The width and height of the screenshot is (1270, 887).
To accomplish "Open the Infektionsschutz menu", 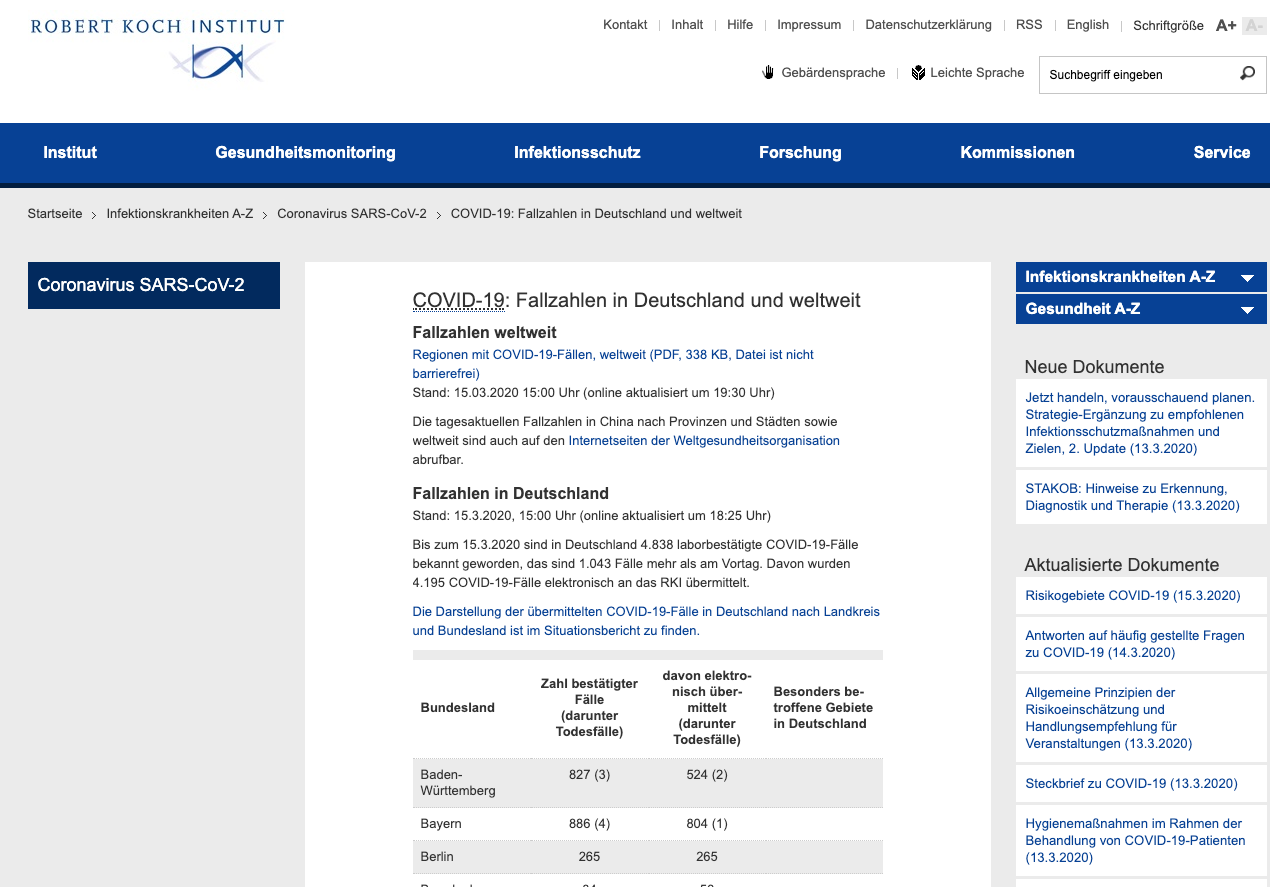I will (x=577, y=152).
